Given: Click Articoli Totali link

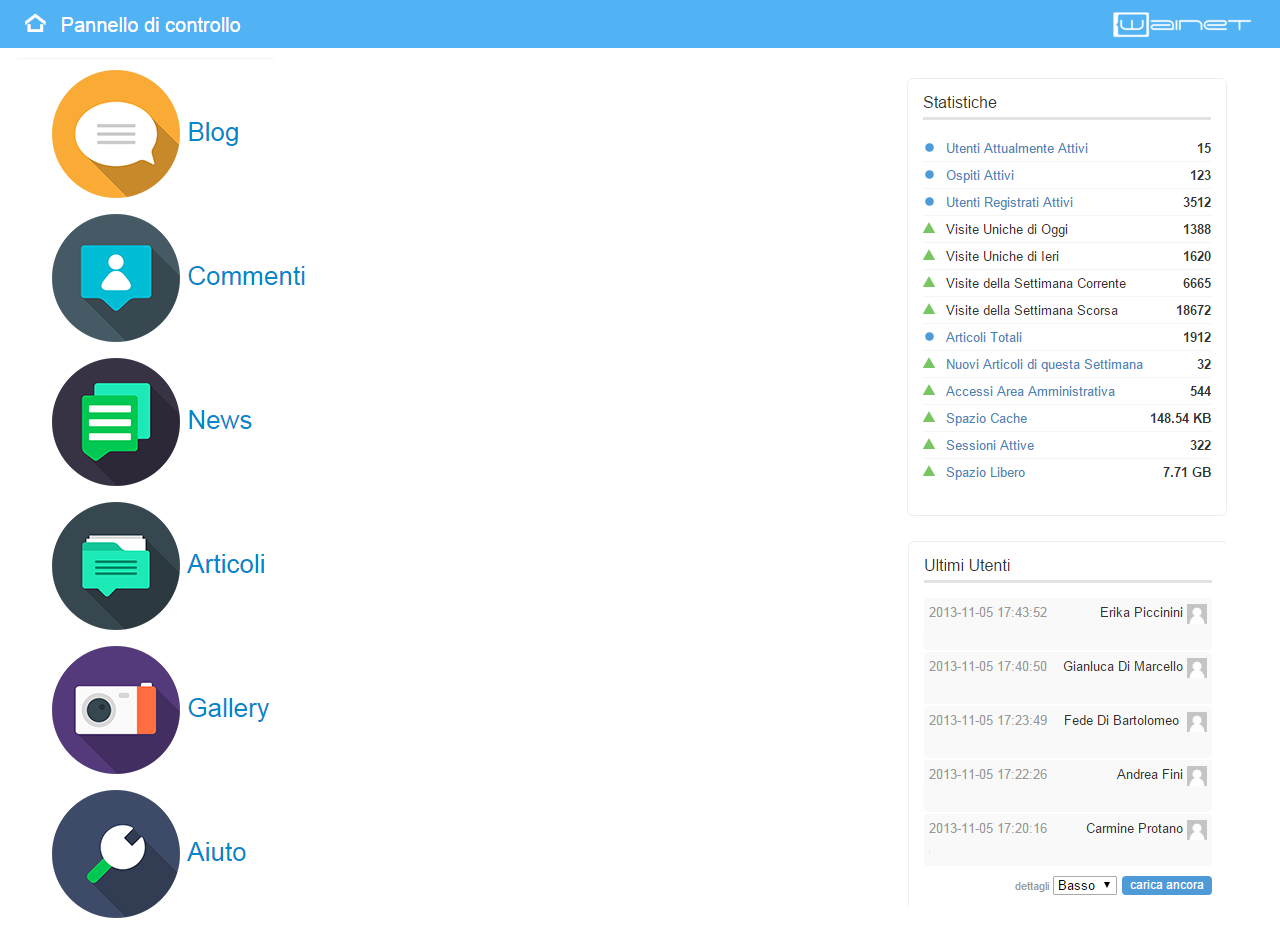Looking at the screenshot, I should click(984, 337).
